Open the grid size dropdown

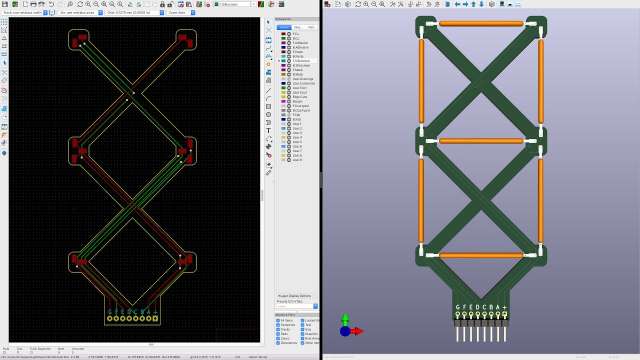click(x=162, y=13)
